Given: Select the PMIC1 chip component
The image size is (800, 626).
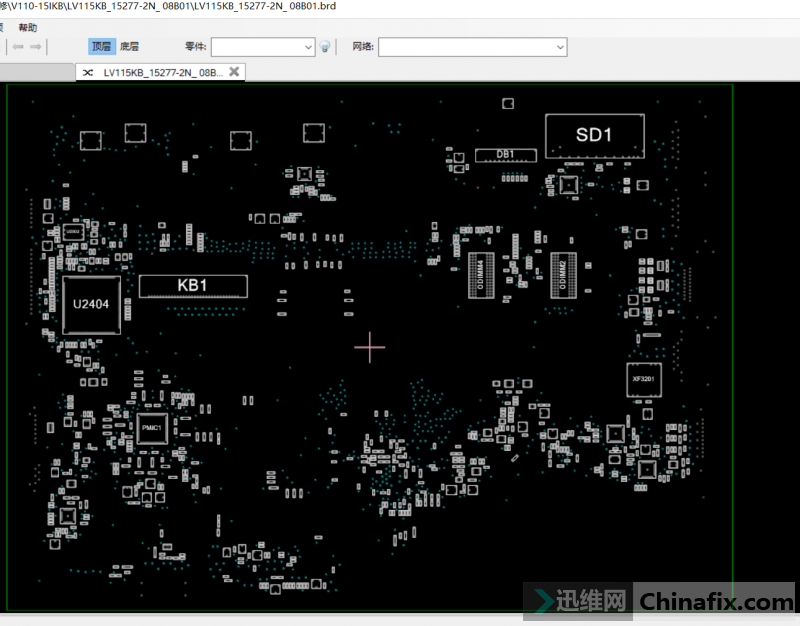Looking at the screenshot, I should pyautogui.click(x=151, y=427).
